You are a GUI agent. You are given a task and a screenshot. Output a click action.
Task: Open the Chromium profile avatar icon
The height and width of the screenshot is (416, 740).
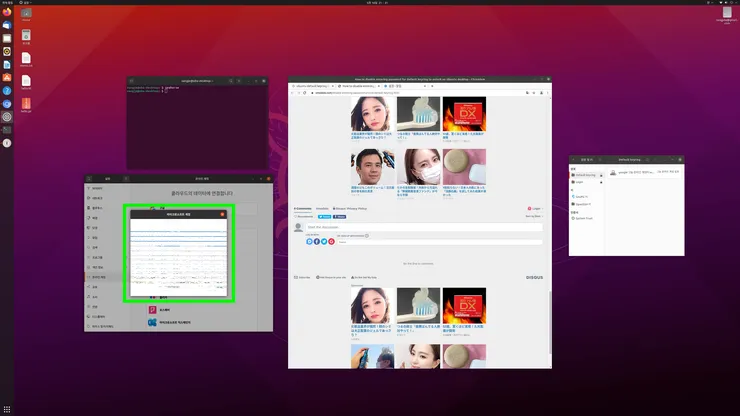click(x=541, y=93)
